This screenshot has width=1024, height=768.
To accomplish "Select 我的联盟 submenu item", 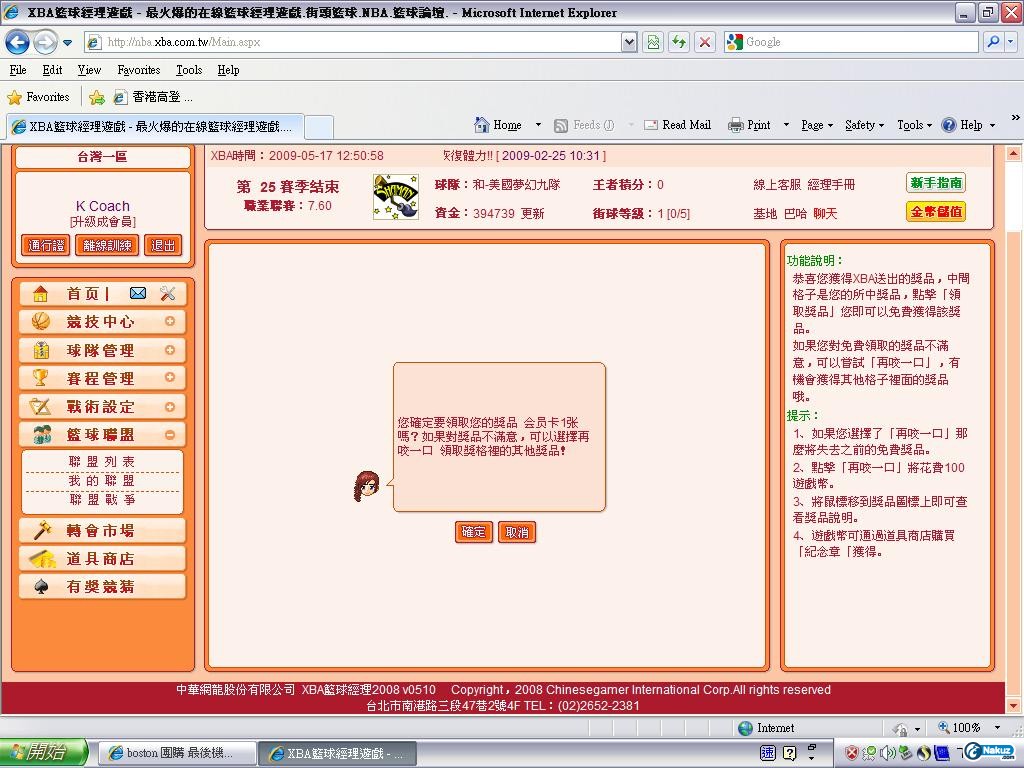I will click(x=102, y=481).
